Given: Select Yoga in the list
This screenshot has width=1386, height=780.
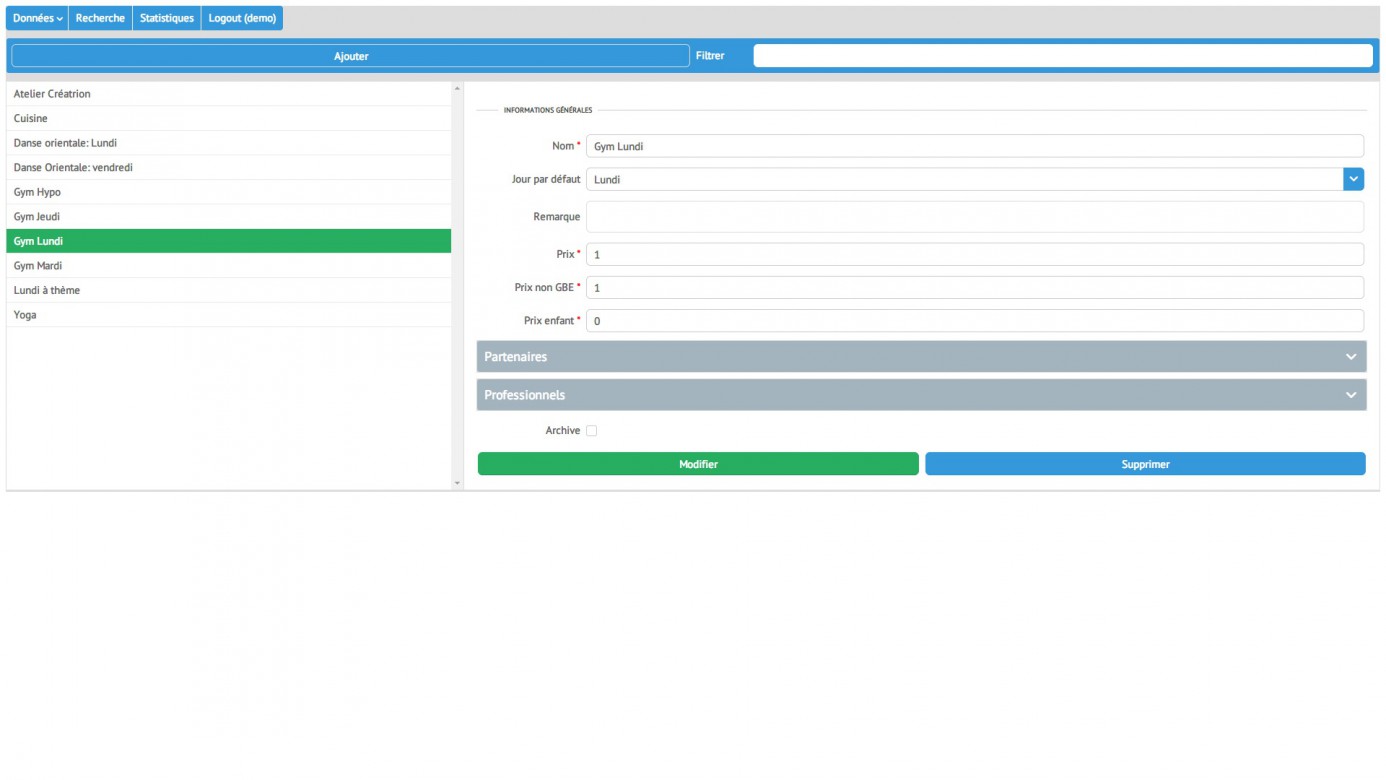Looking at the screenshot, I should [x=229, y=315].
